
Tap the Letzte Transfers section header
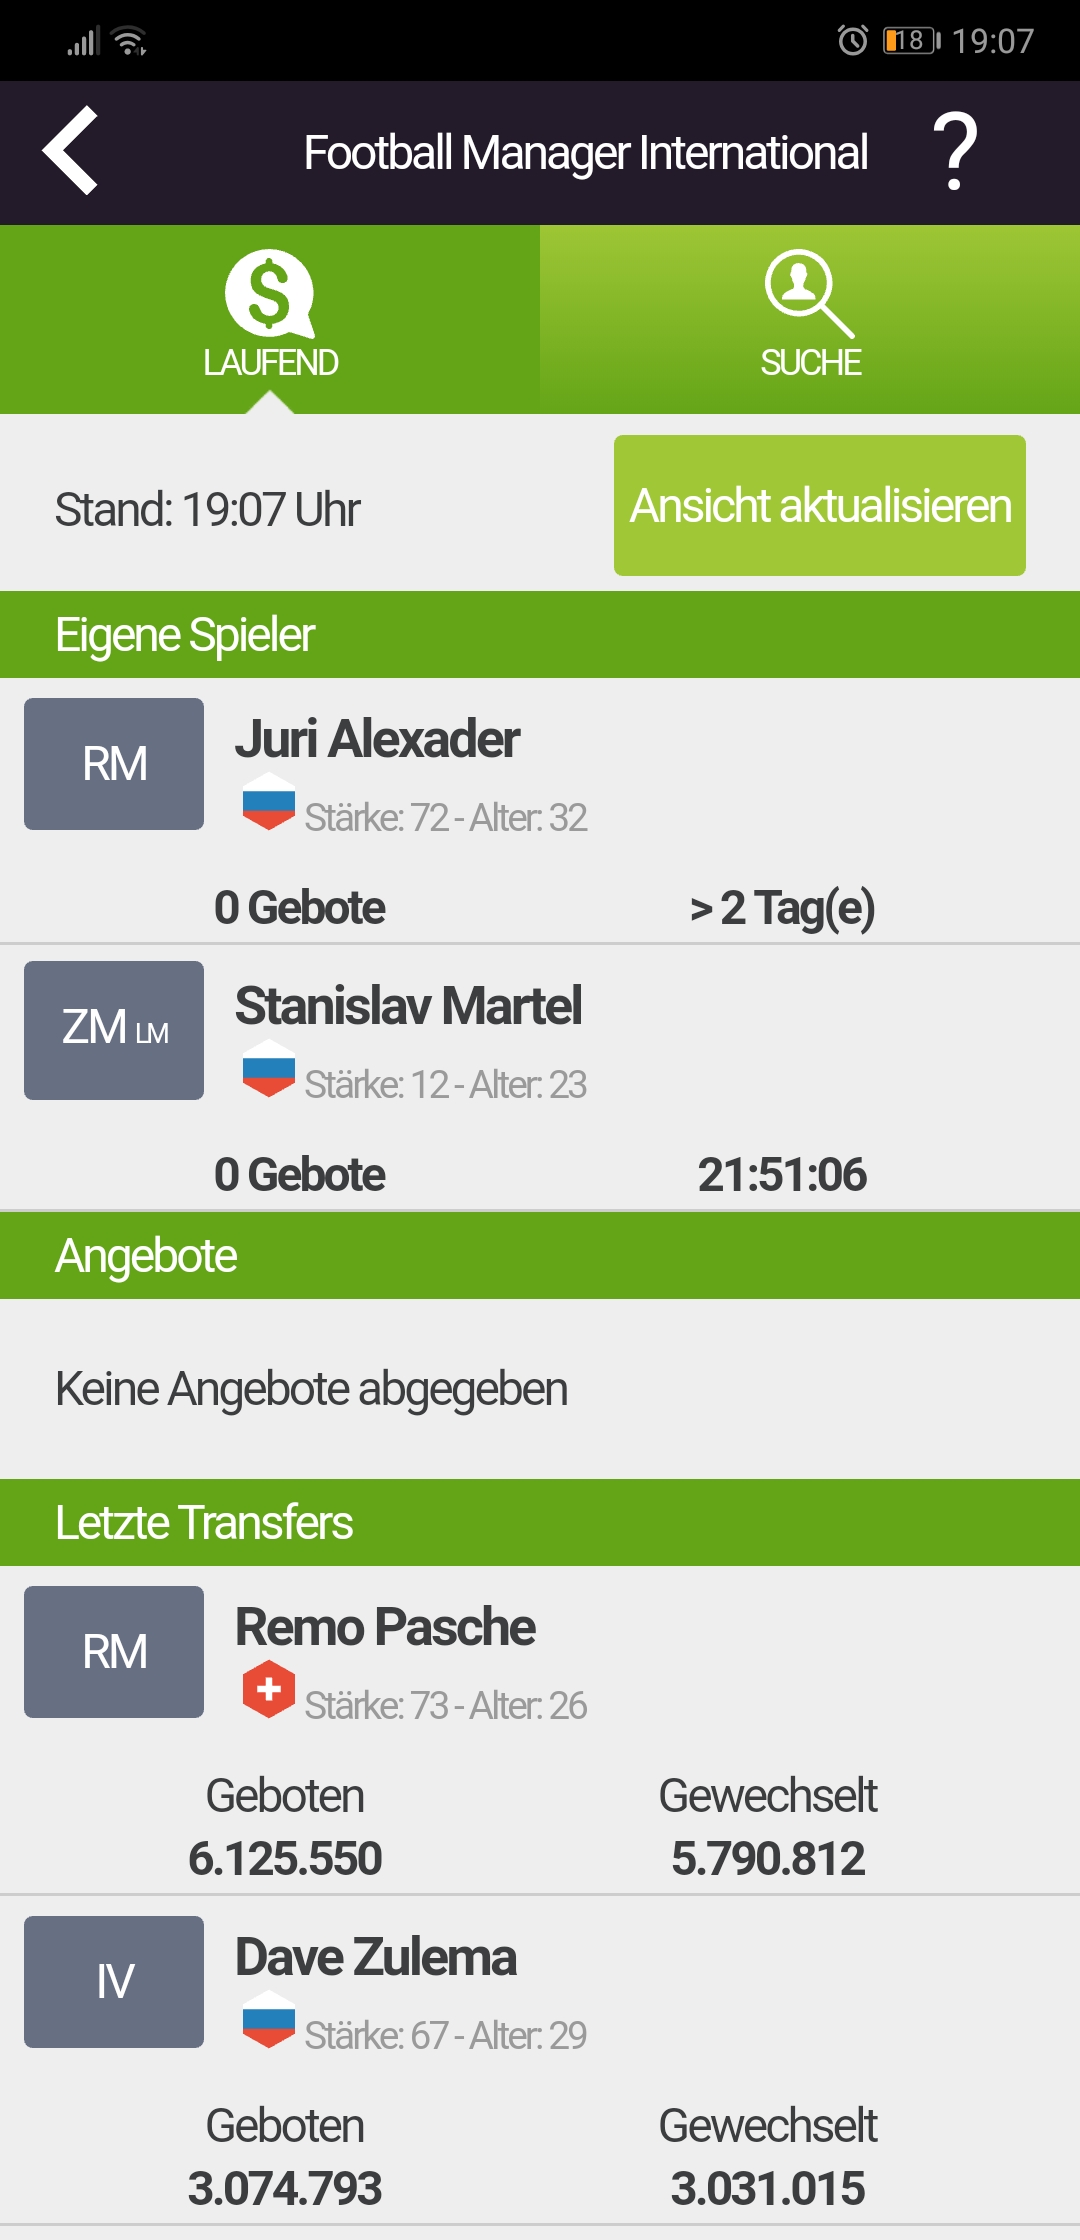coord(540,1522)
